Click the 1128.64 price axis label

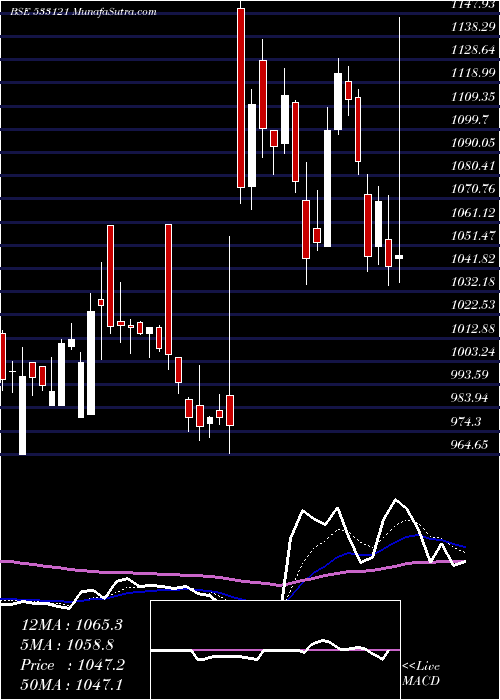pyautogui.click(x=473, y=50)
